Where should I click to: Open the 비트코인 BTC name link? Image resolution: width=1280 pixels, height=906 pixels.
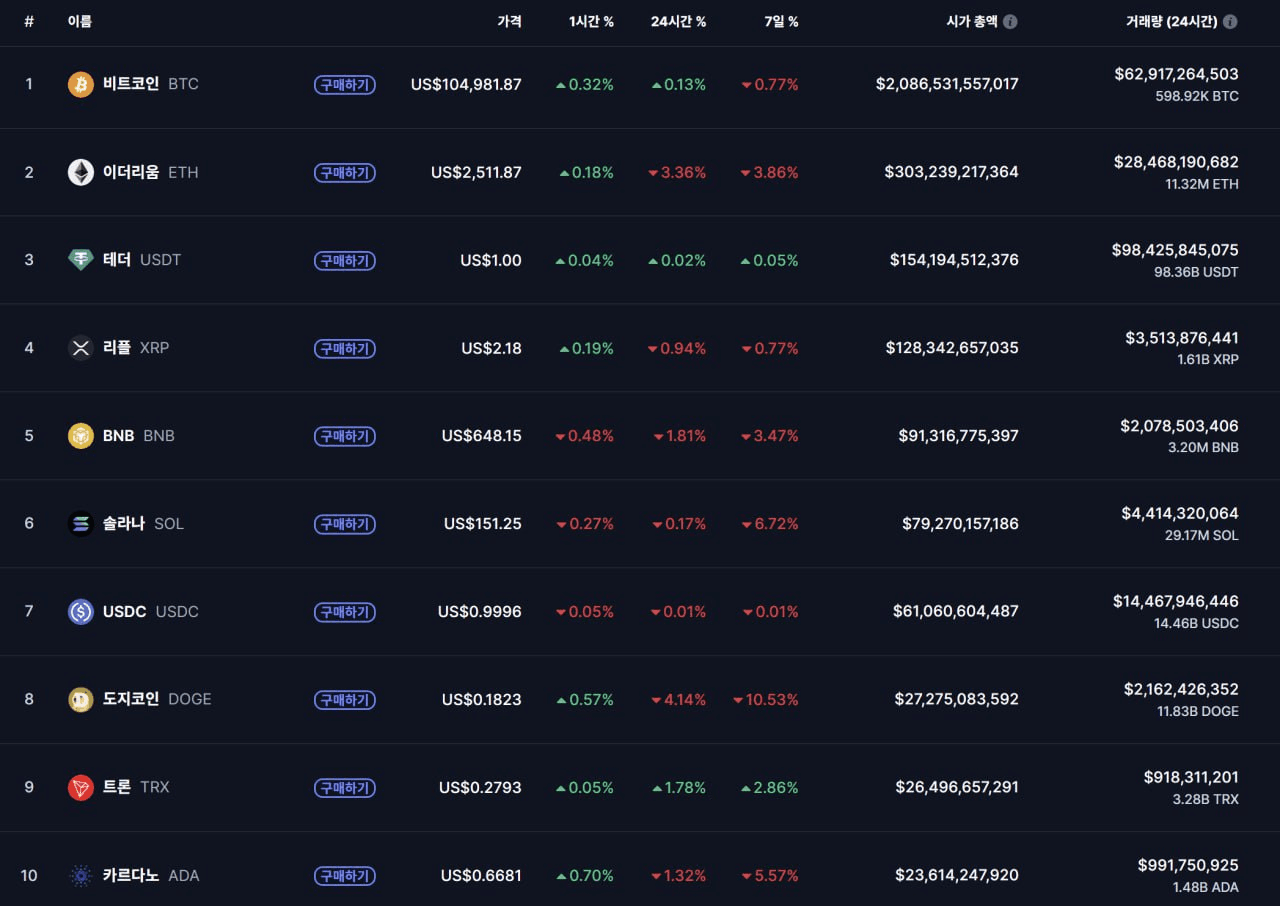click(x=150, y=84)
